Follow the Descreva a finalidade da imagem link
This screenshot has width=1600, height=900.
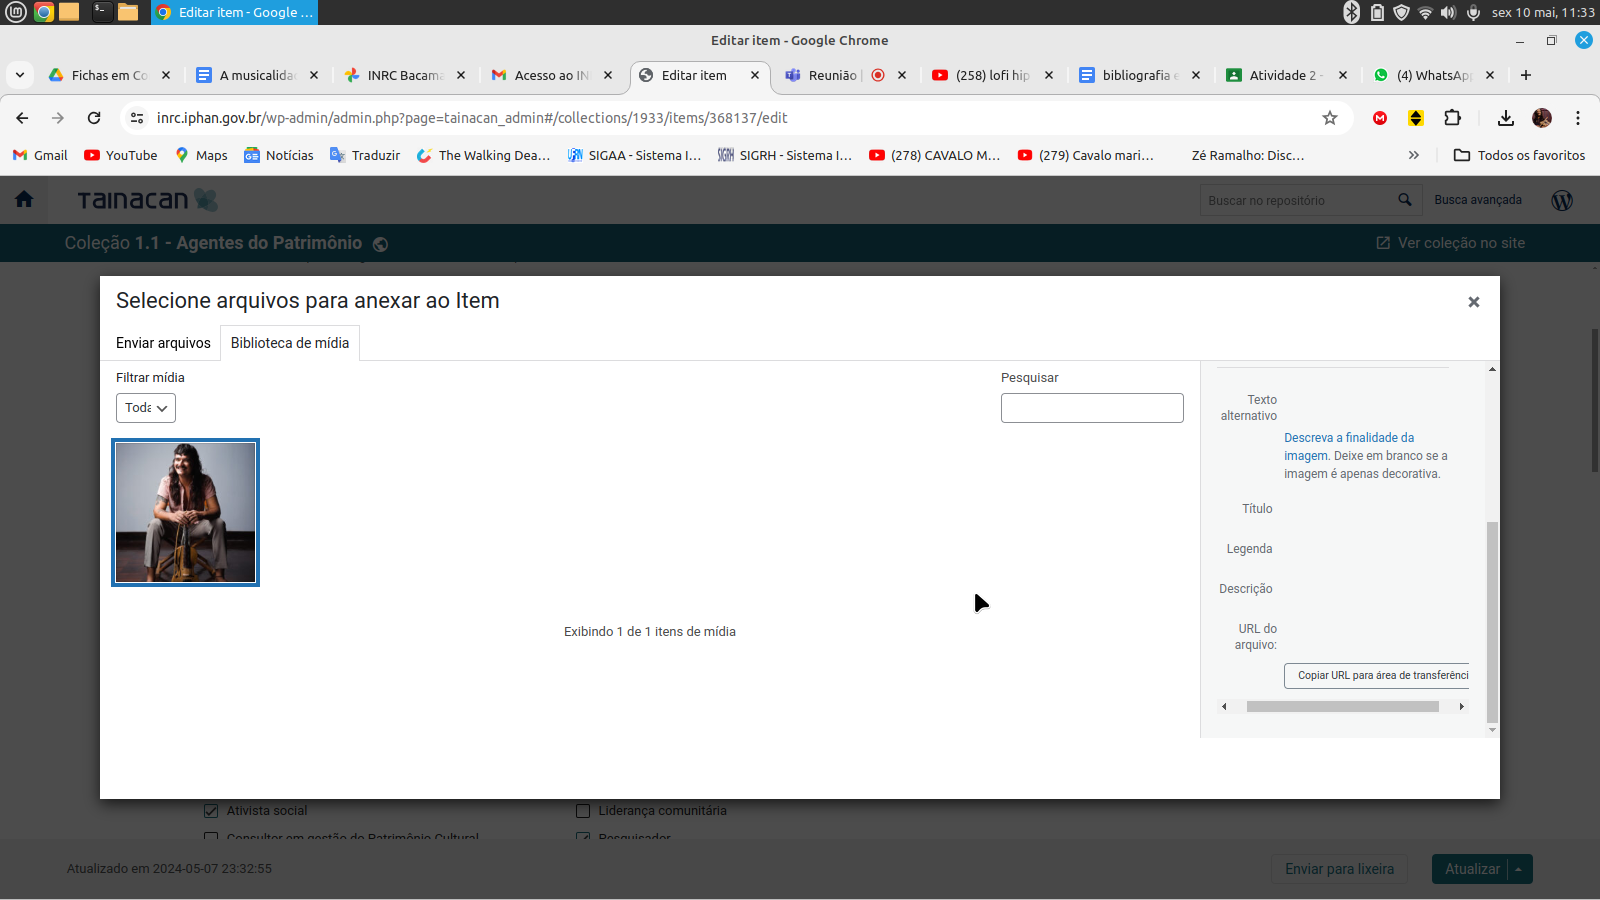point(1349,446)
